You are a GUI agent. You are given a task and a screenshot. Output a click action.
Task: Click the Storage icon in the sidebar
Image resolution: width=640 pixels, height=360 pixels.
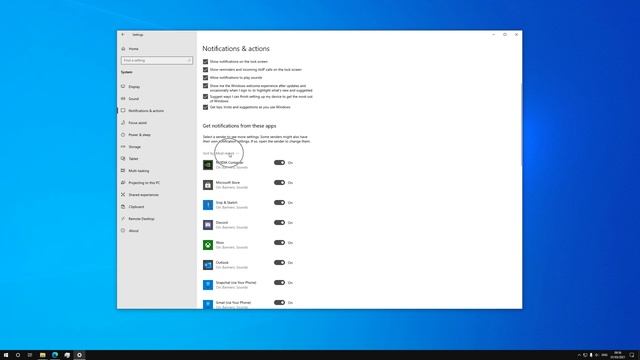(123, 147)
